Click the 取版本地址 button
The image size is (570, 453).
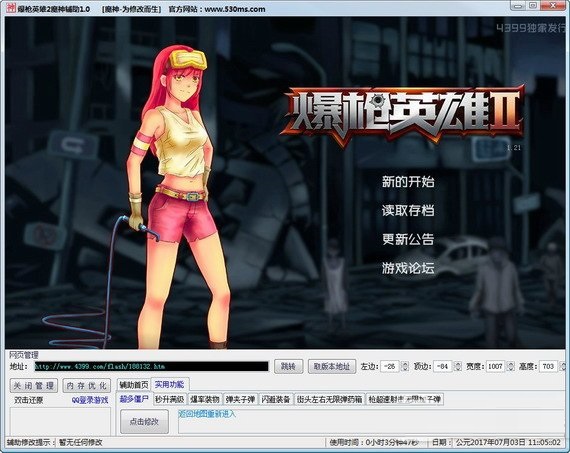click(332, 366)
